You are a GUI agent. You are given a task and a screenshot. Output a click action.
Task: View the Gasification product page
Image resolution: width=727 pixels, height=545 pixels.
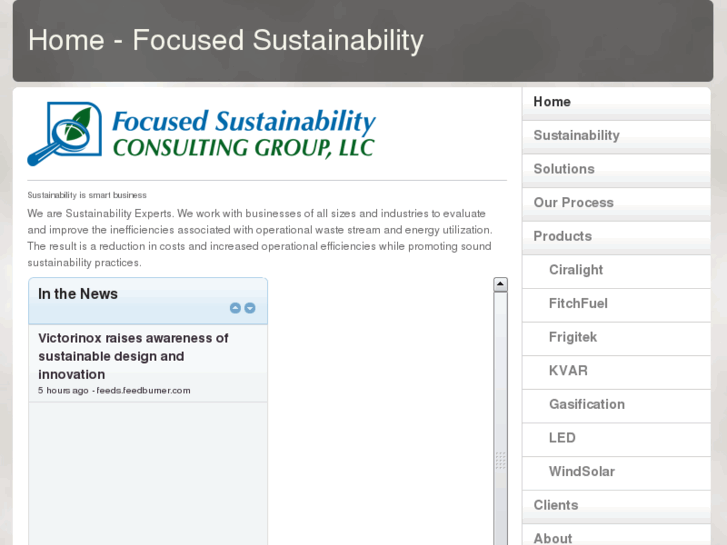pos(587,405)
